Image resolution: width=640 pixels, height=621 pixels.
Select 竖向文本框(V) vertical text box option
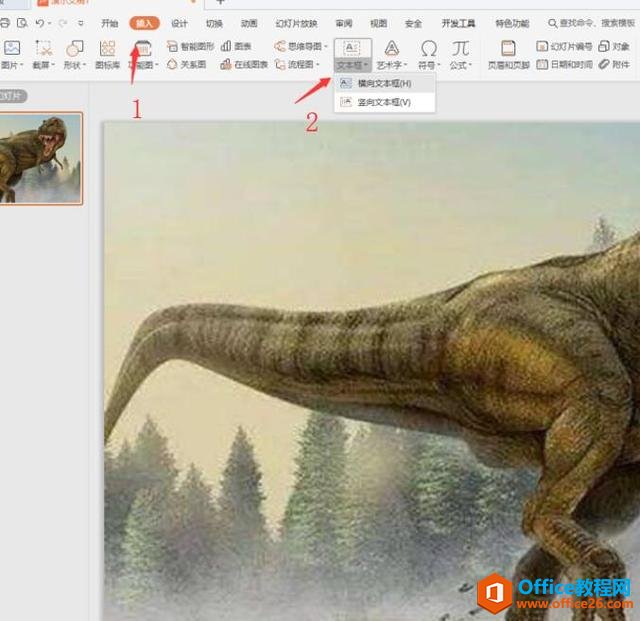click(x=384, y=102)
